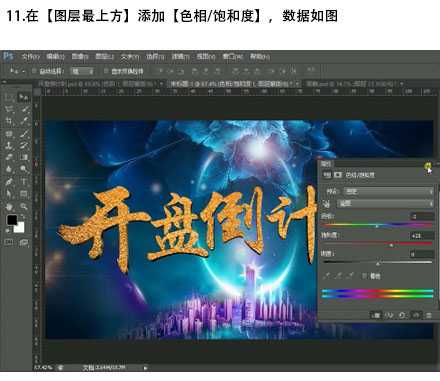Open the 选择 (Select) menu
The width and height of the screenshot is (440, 381).
(156, 57)
